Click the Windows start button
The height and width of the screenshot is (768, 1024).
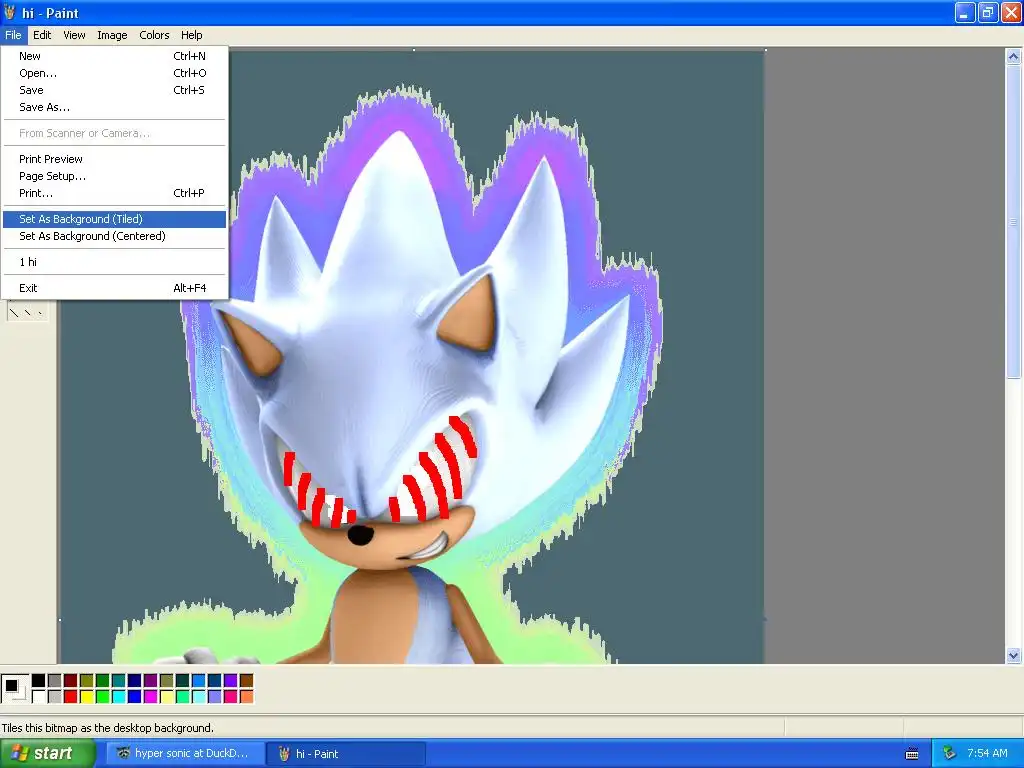47,754
